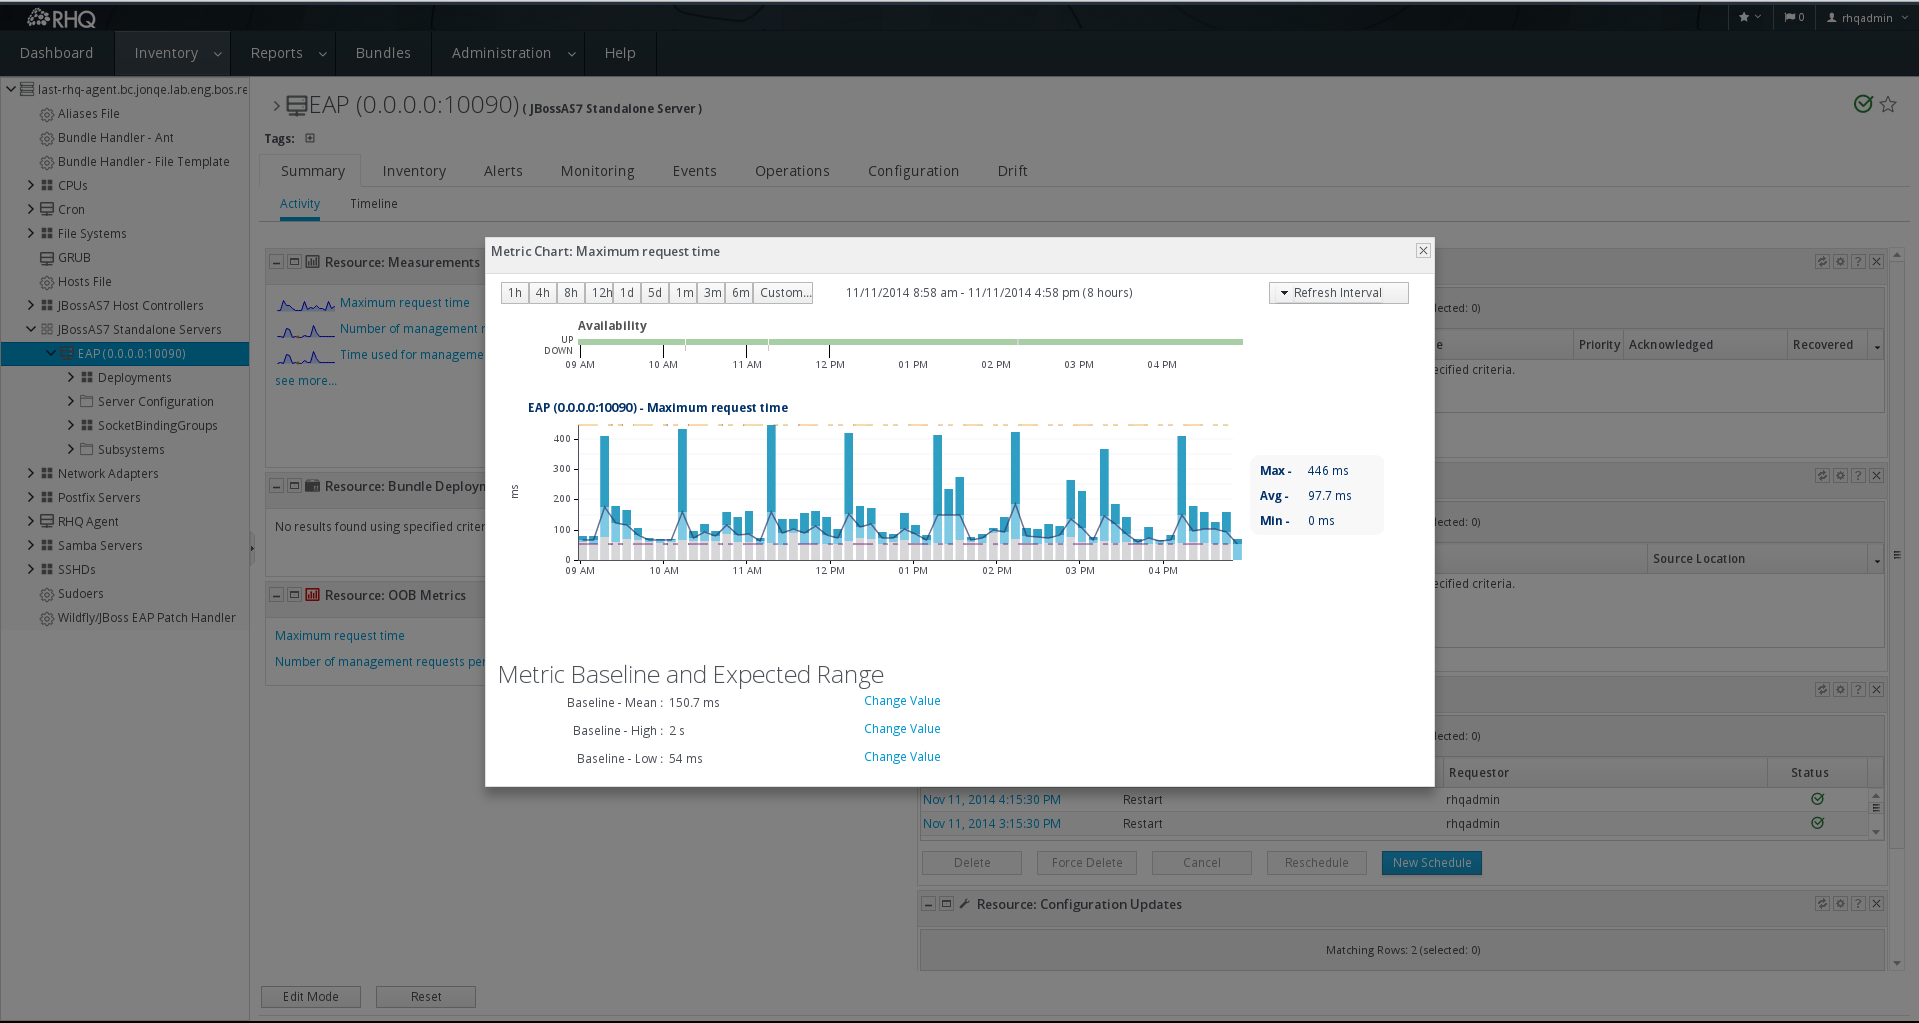
Task: Select the 1d time range button
Action: coord(626,293)
